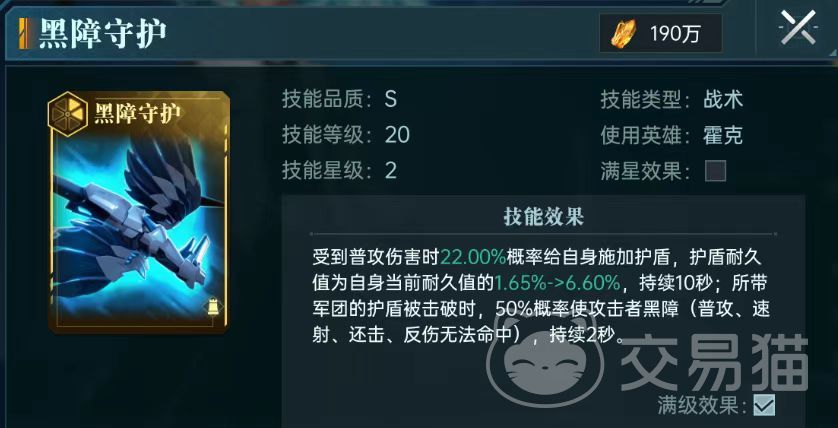This screenshot has height=428, width=838.
Task: Open hero 霍克 under 使用英雄
Action: click(723, 136)
